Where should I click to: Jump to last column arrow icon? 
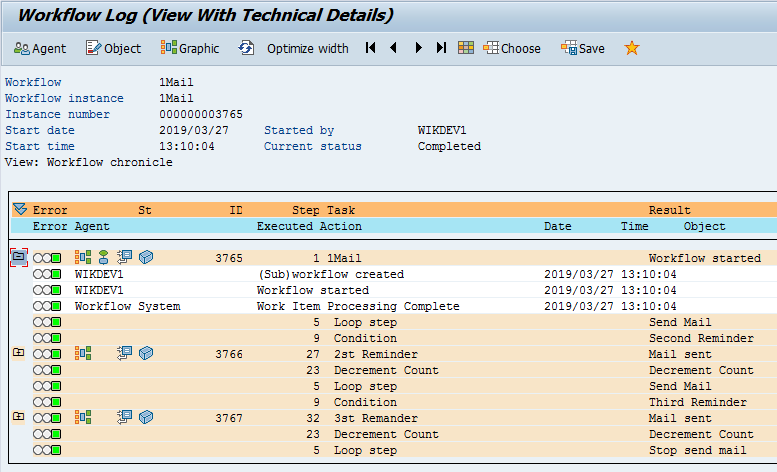[x=441, y=48]
